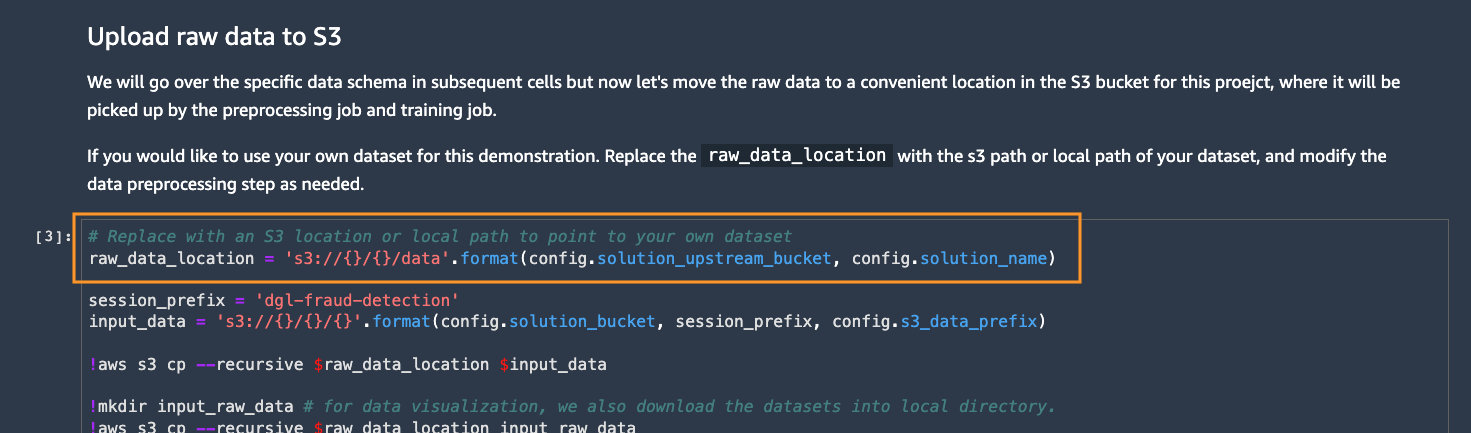Click the inline code 'raw_data_location' in markdown text
Screen dimensions: 1471x433
coord(797,156)
